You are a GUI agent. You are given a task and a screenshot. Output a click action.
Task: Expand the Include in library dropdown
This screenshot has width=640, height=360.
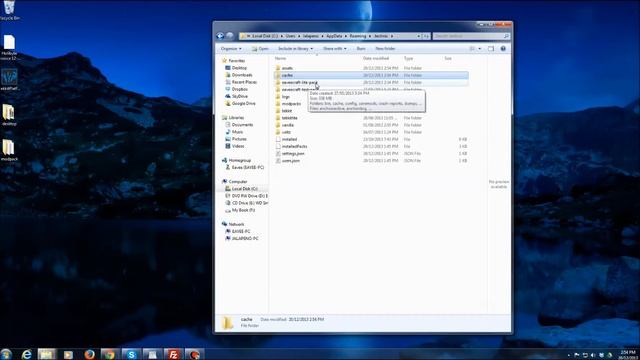click(295, 49)
